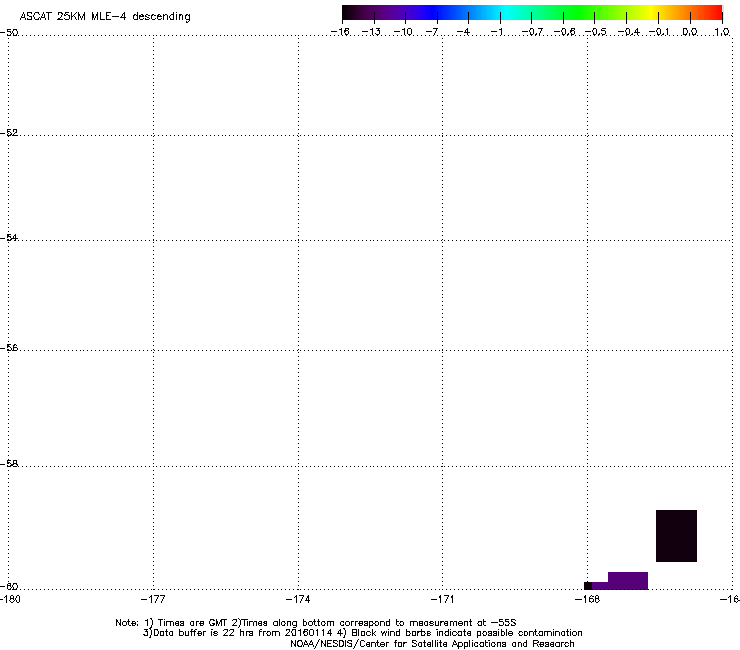Click the 'ASCAT 25KM MLE-4 descending' title
This screenshot has height=650, width=740.
105,17
